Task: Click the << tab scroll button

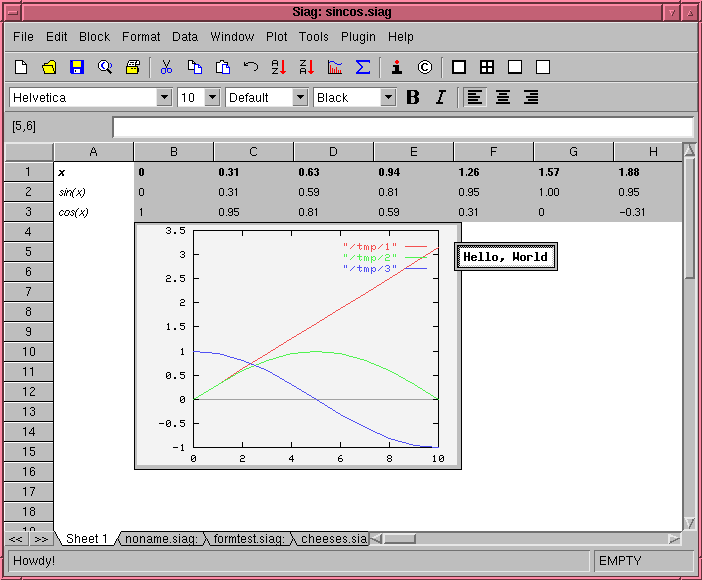Action: [x=16, y=539]
